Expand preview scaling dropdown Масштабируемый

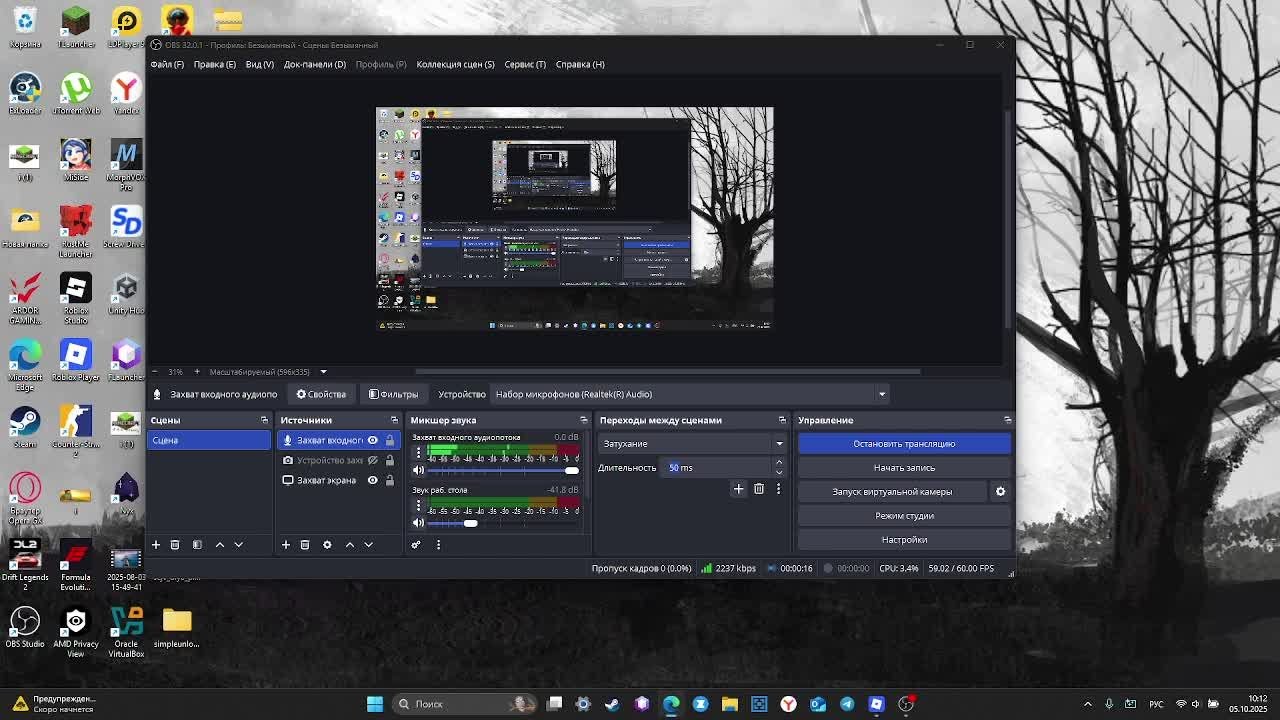(x=323, y=372)
